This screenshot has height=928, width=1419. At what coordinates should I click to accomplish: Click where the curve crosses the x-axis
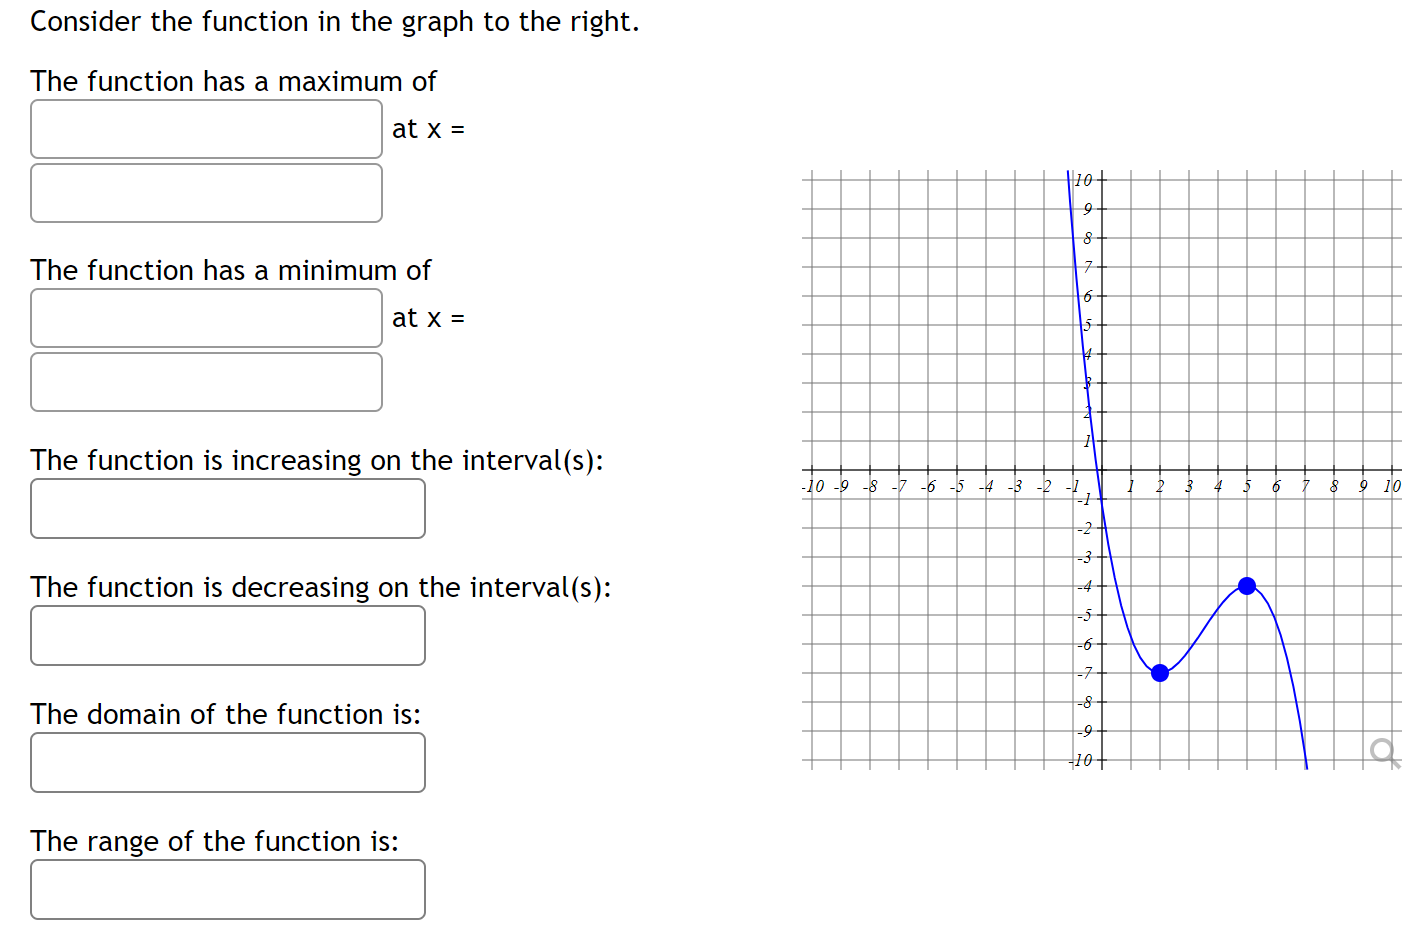pos(1098,469)
